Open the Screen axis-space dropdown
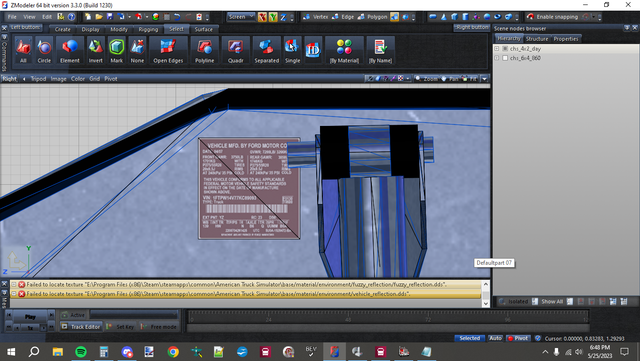Image resolution: width=640 pixels, height=361 pixels. coord(241,17)
